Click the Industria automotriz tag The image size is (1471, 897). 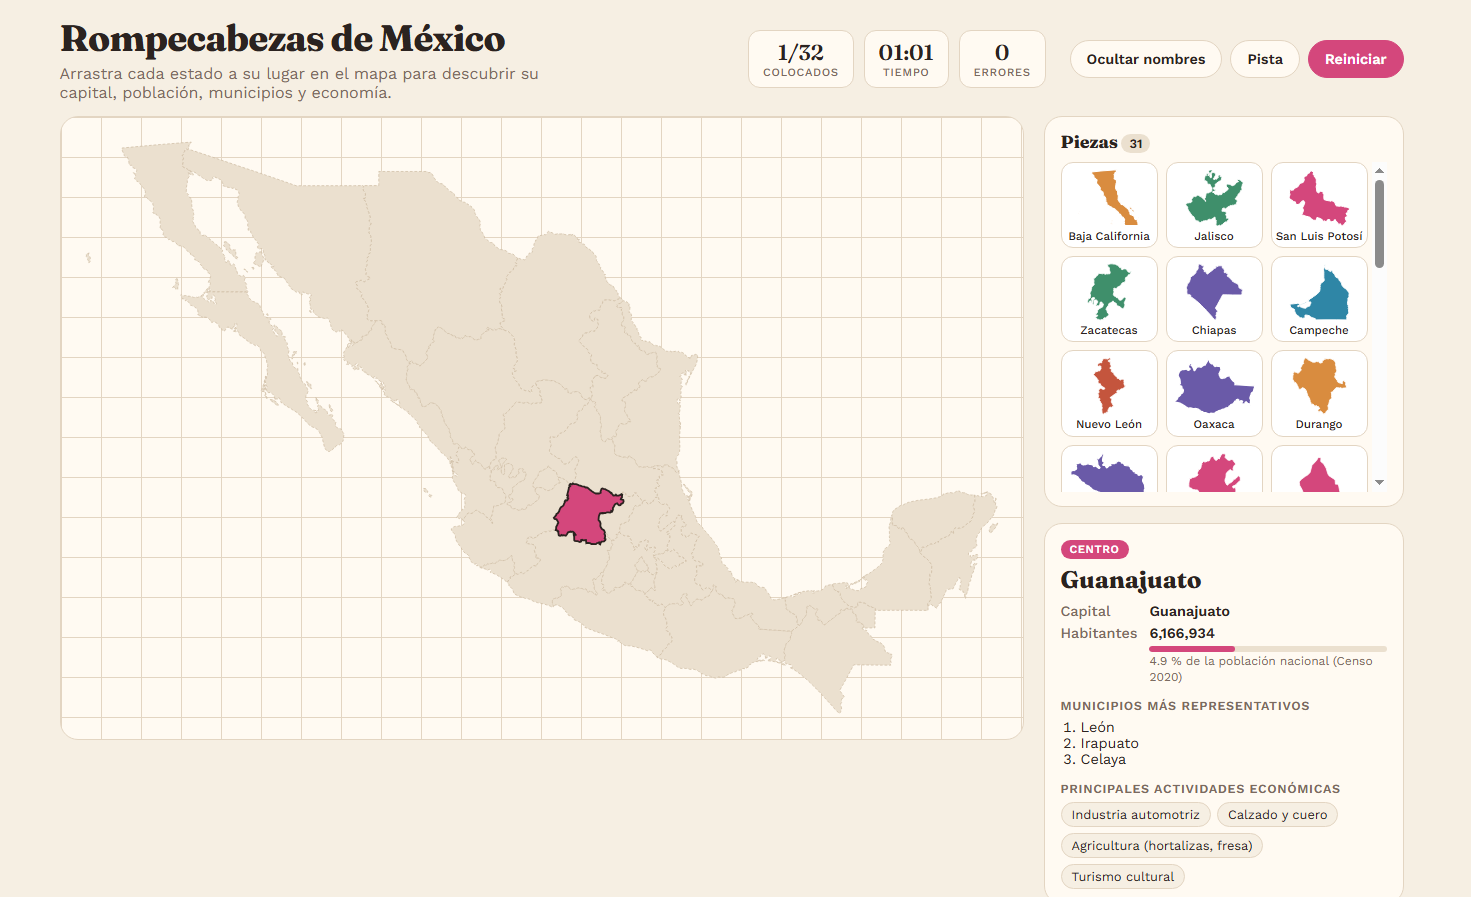click(x=1135, y=815)
